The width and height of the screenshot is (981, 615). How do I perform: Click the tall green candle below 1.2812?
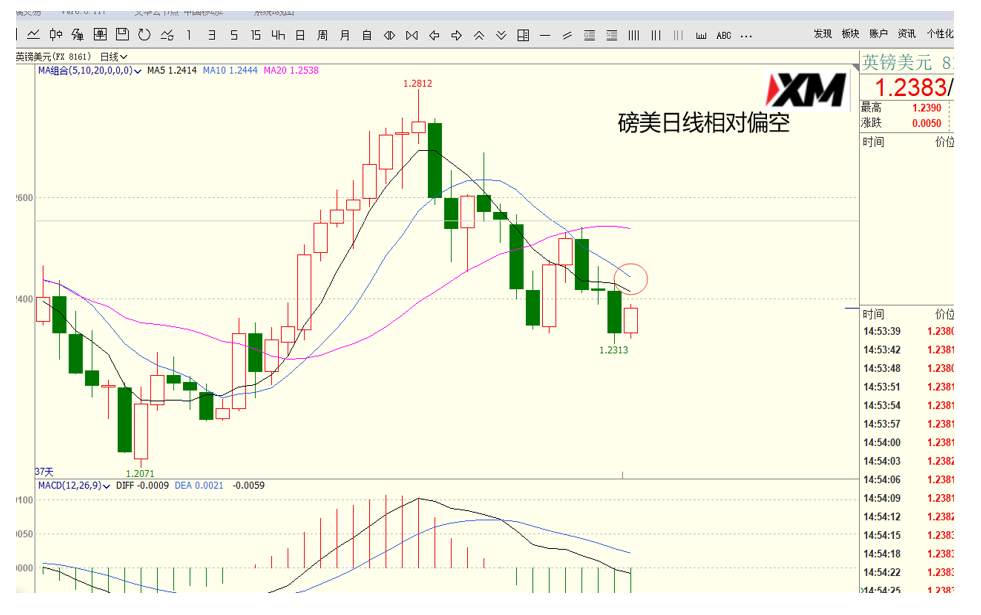(434, 160)
